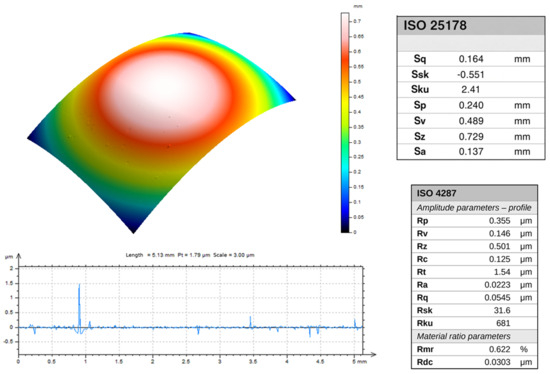Click the Sa parameter row
Image resolution: width=550 pixels, height=374 pixels.
pos(471,152)
